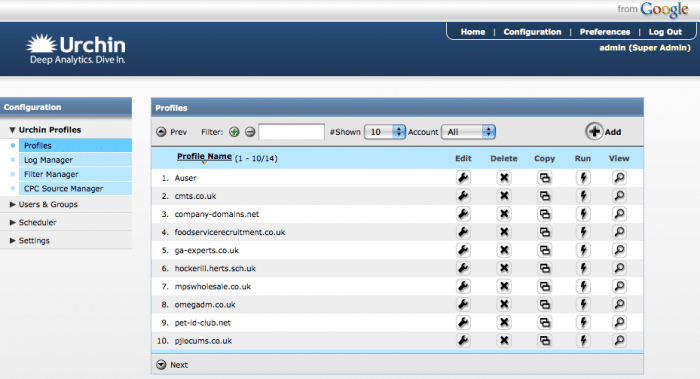Go to the Prev page of profiles
This screenshot has height=379, width=700.
click(x=172, y=132)
